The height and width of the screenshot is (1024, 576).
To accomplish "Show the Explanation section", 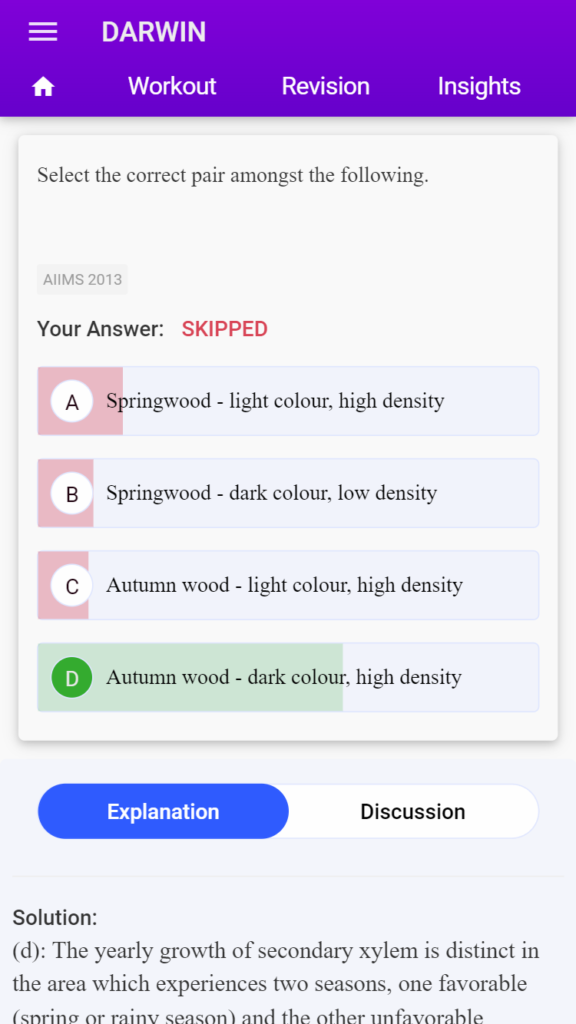I will point(163,812).
